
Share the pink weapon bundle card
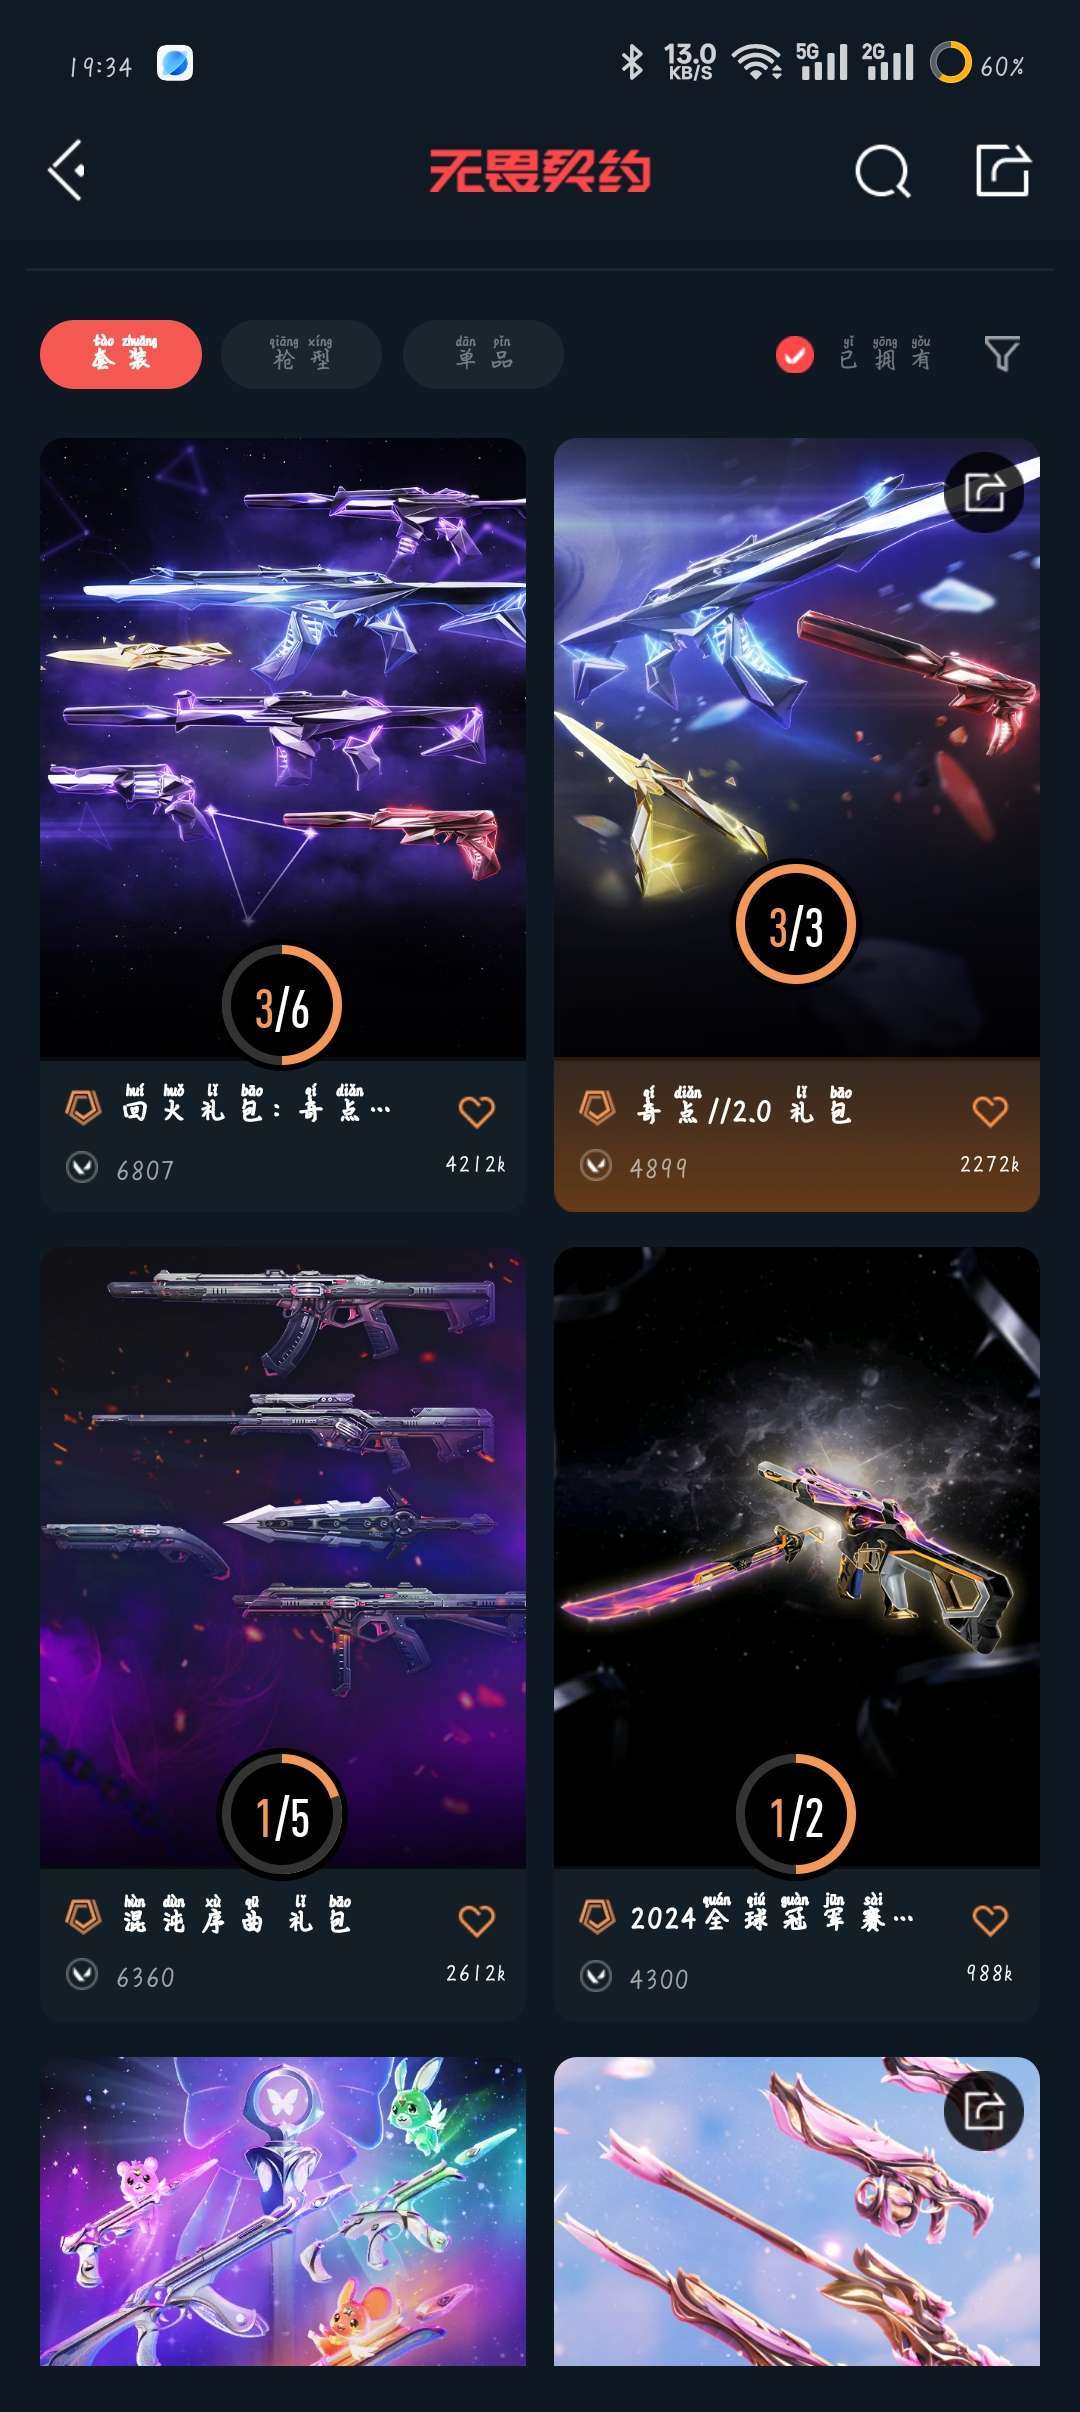pos(984,2110)
